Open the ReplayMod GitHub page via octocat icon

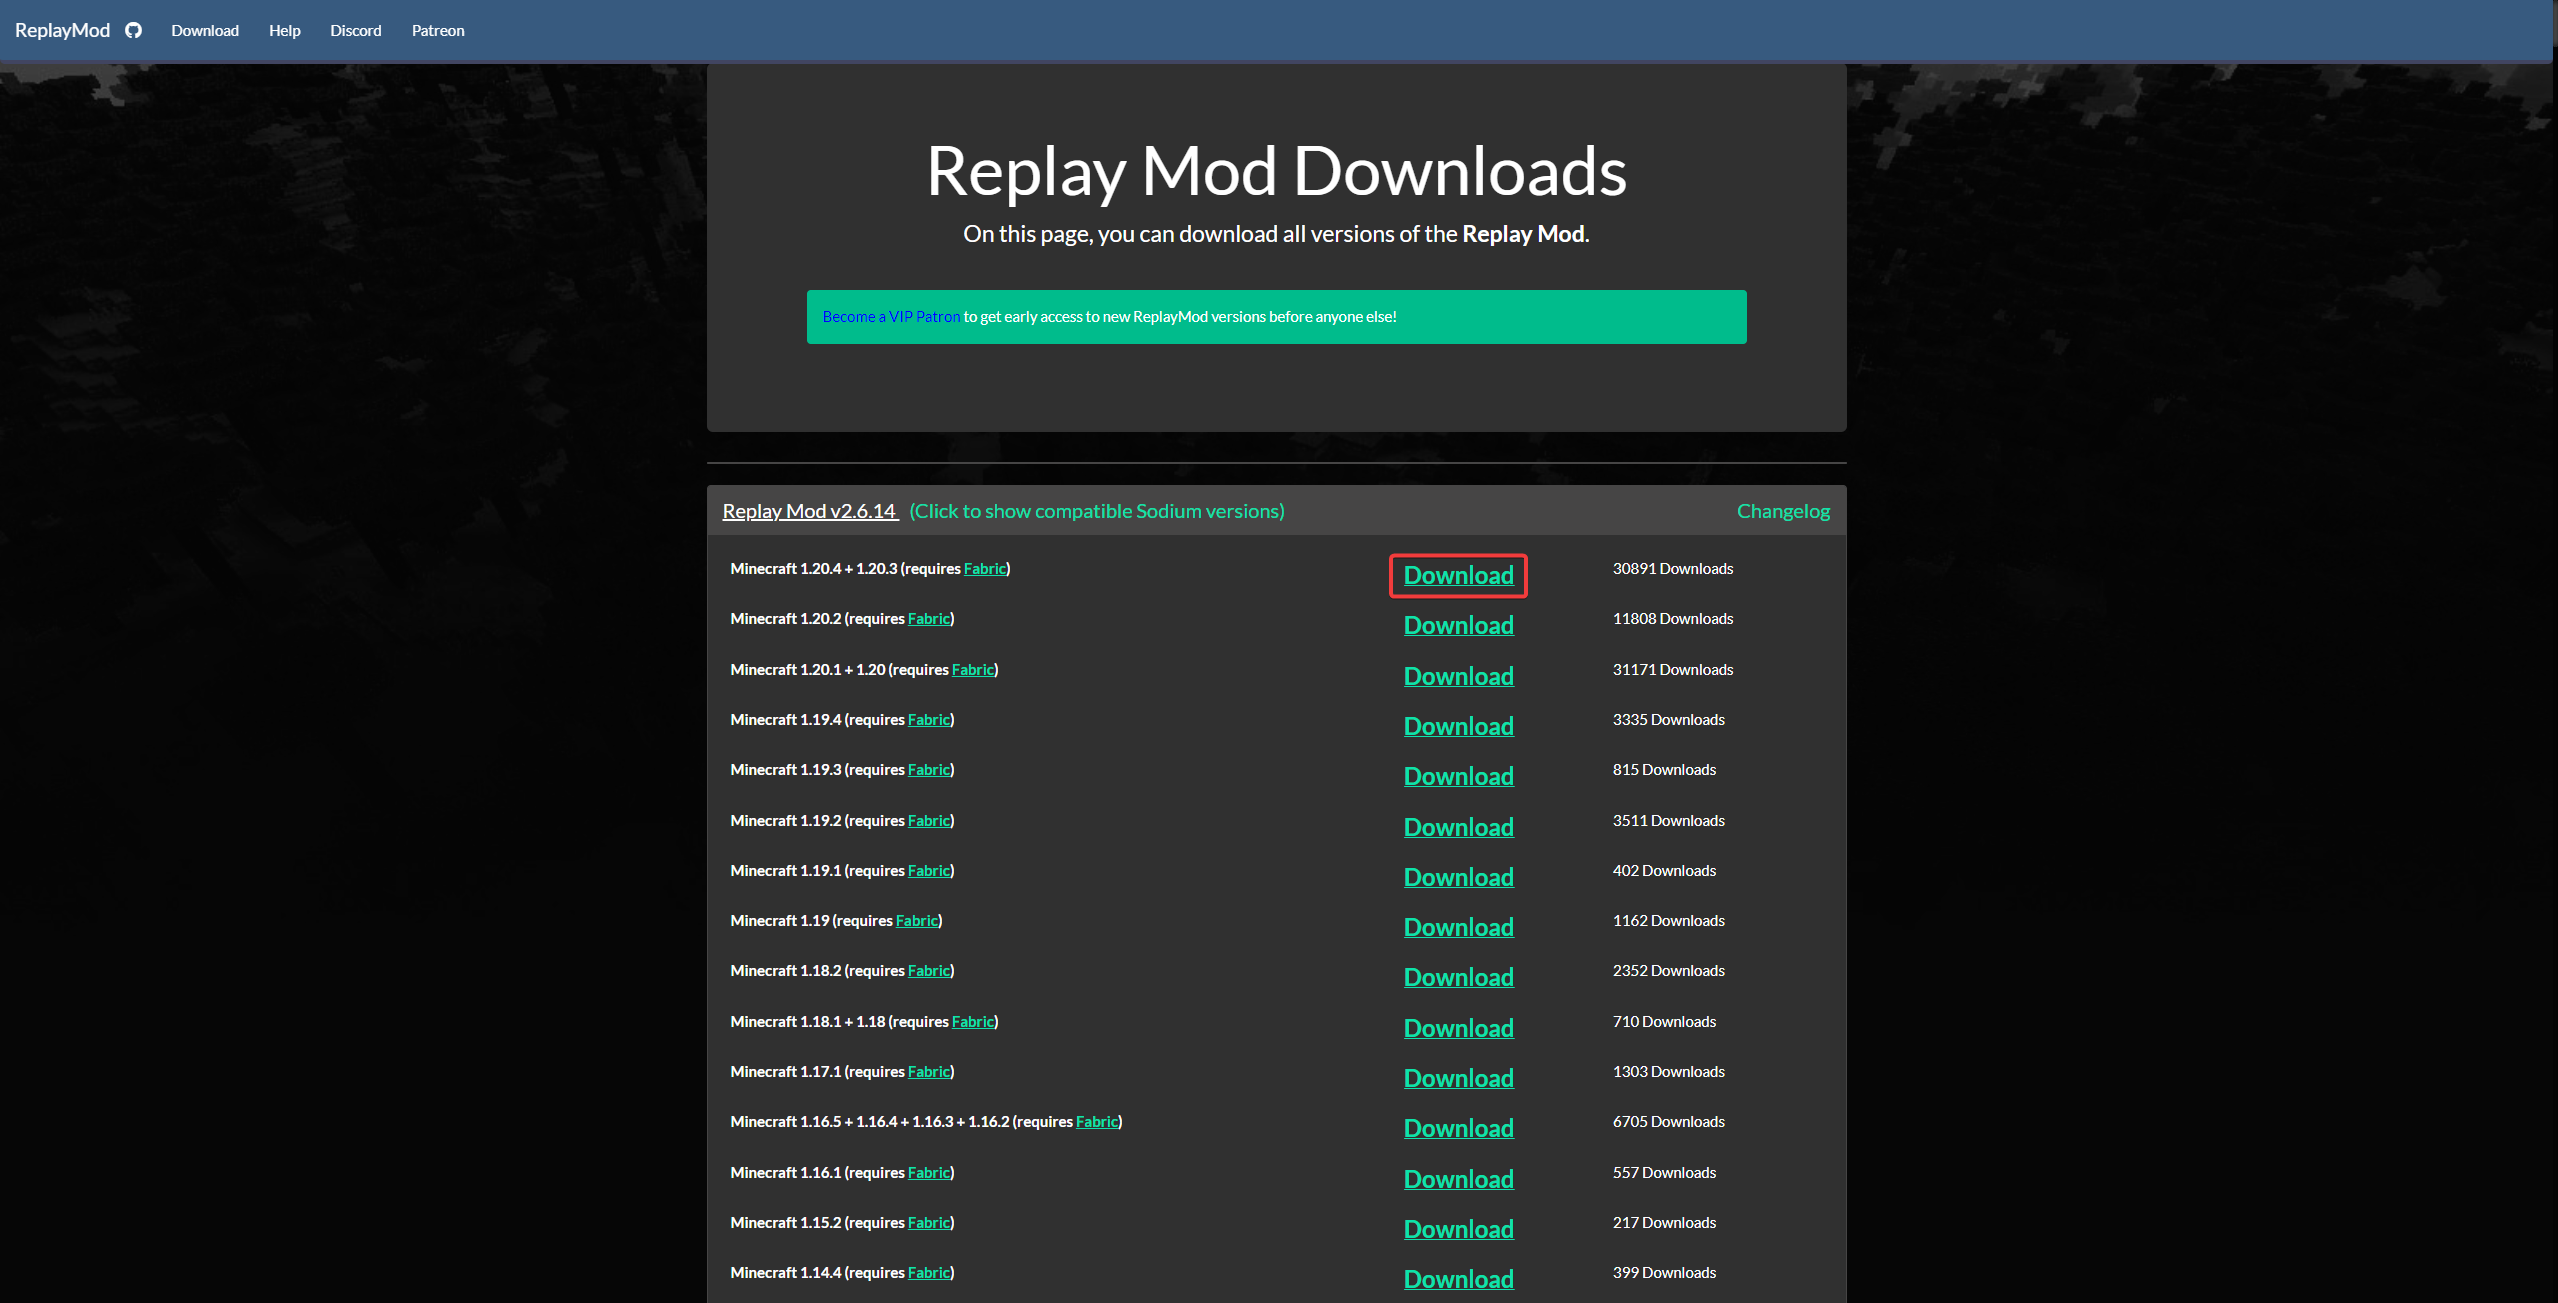(133, 30)
